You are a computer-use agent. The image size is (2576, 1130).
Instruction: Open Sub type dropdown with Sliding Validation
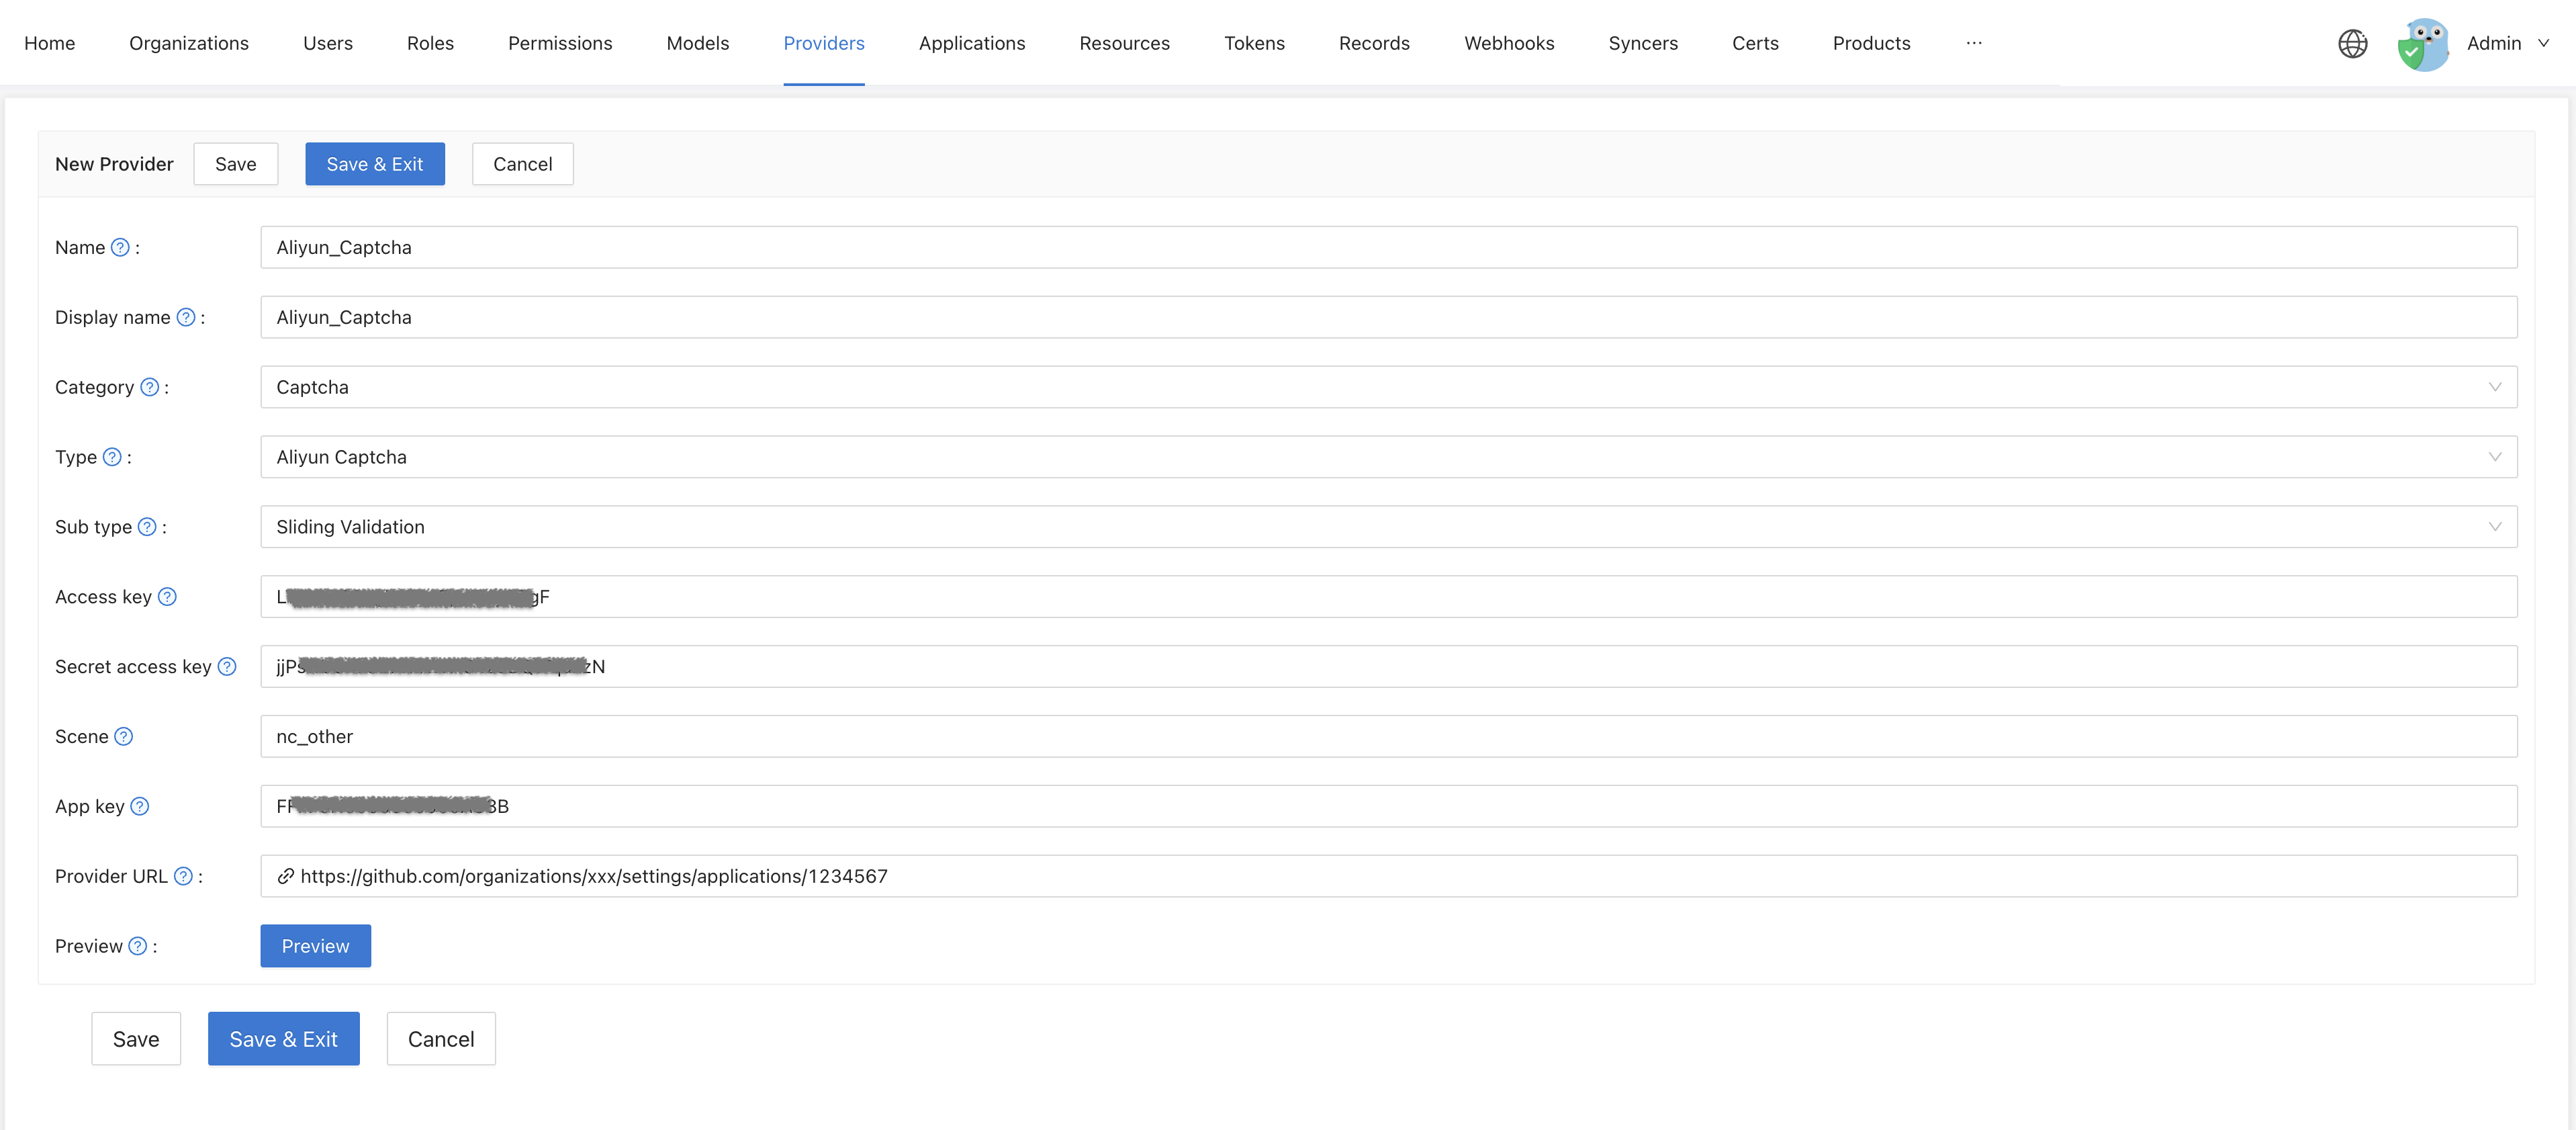point(1388,527)
